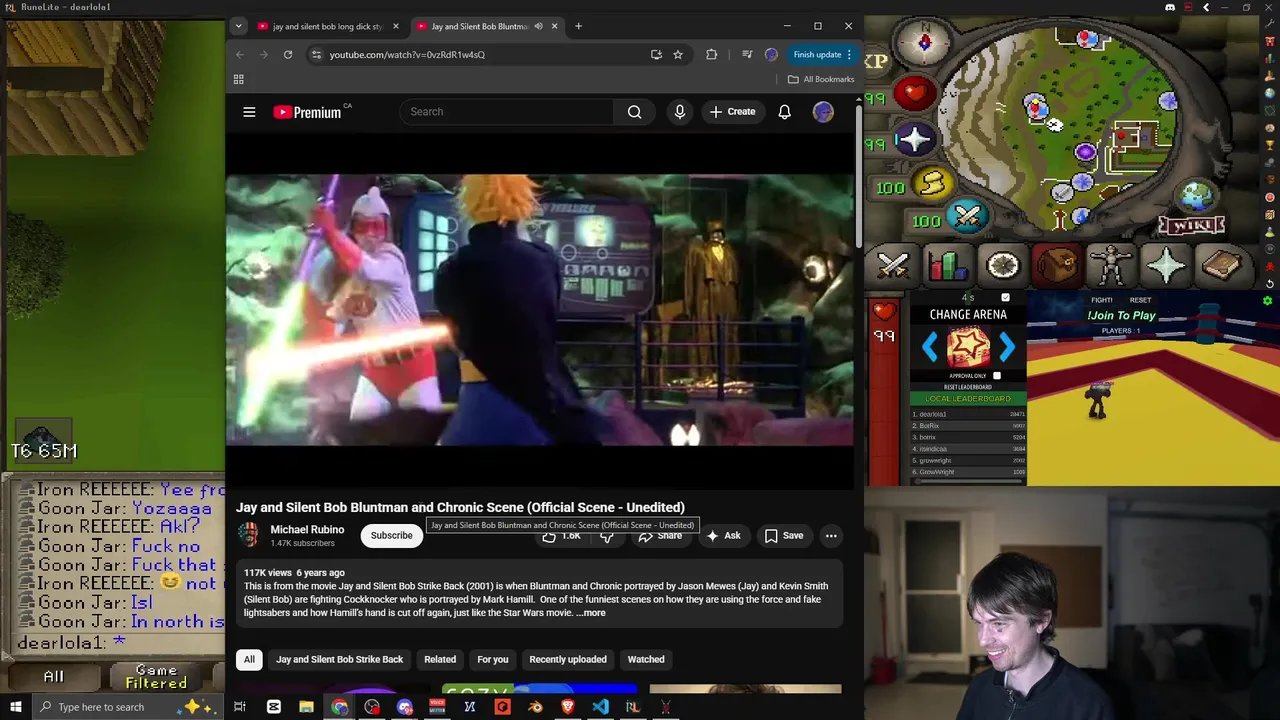Open the RuneLite worn equipment tab
1280x720 pixels.
coord(1111,265)
